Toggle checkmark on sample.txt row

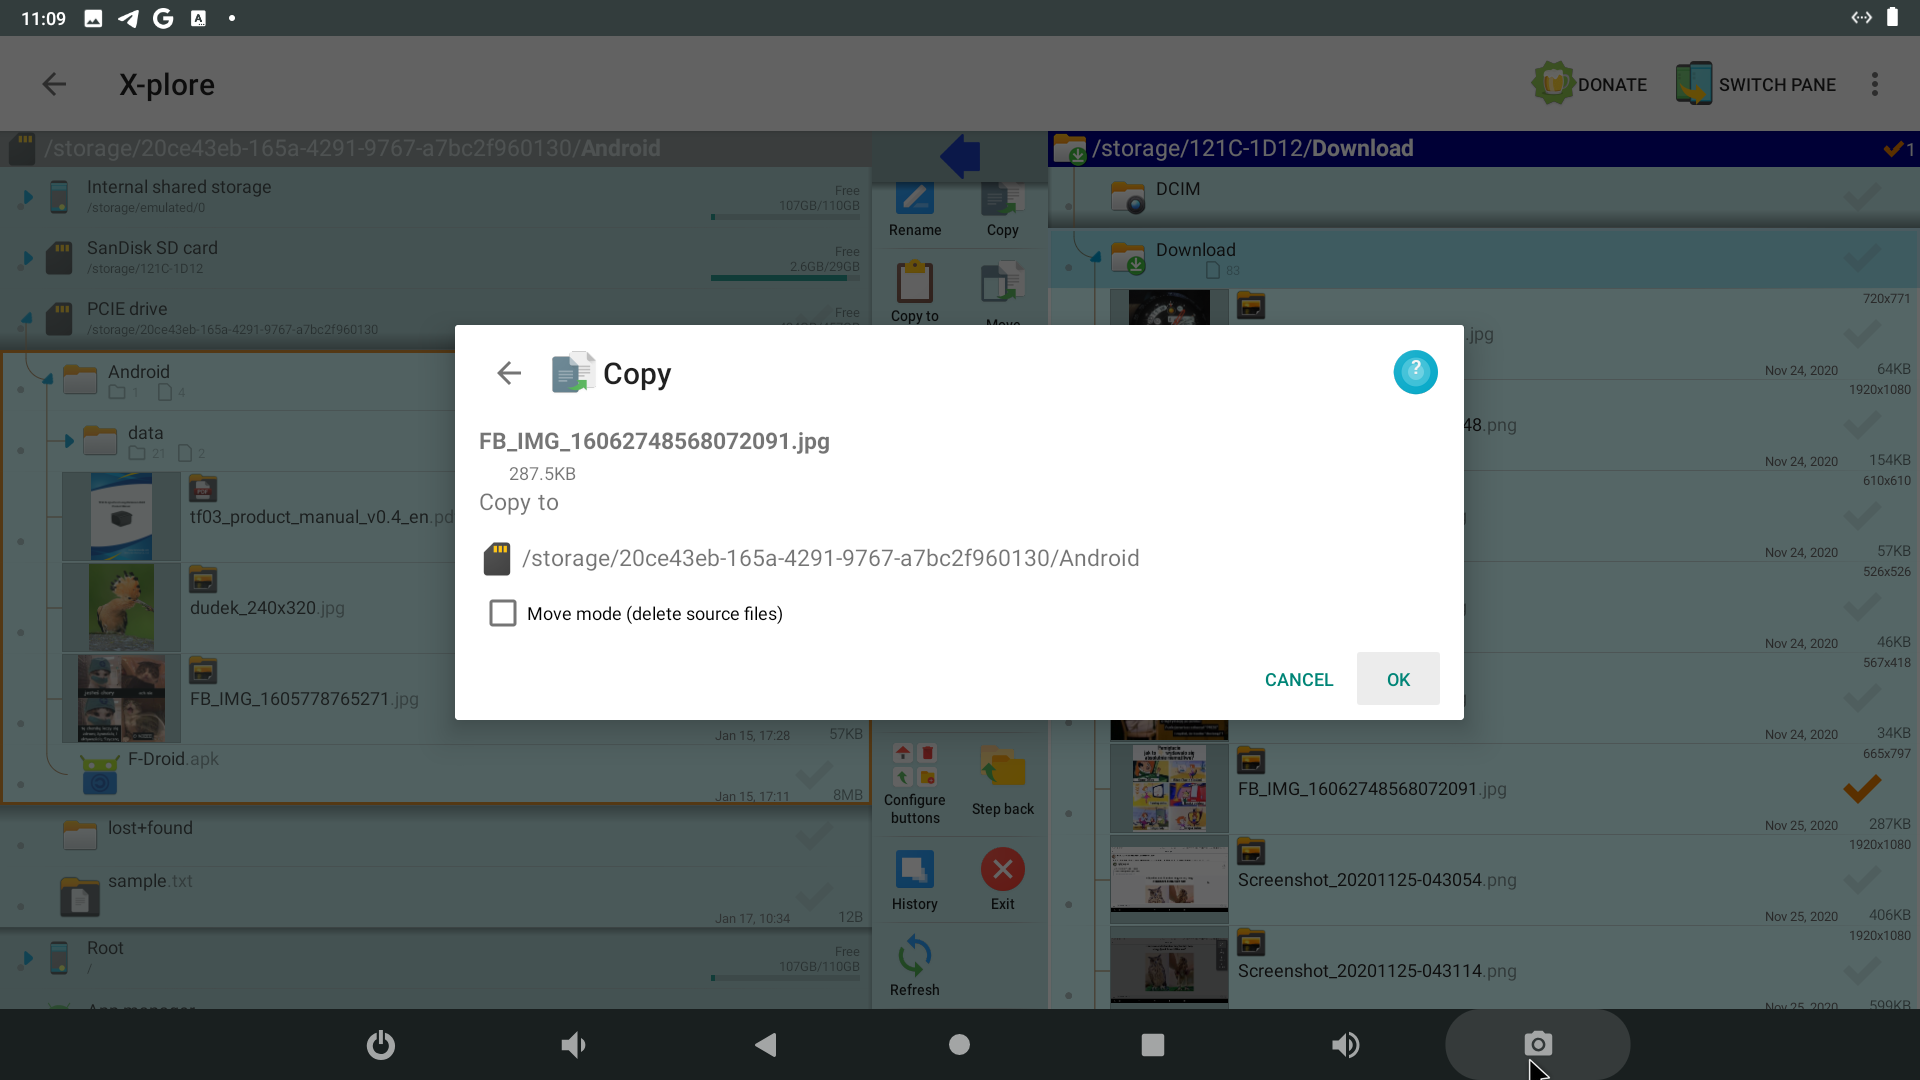815,896
